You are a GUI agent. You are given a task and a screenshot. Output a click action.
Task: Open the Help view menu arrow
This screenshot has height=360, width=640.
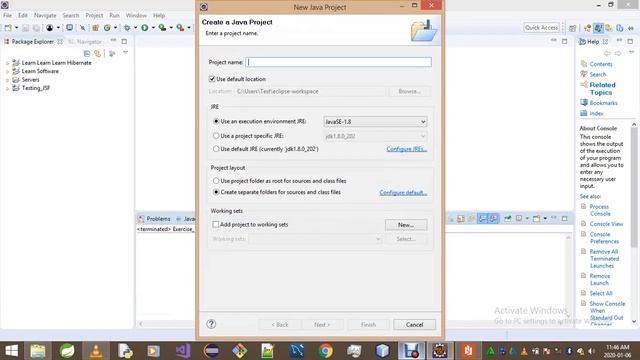631,53
